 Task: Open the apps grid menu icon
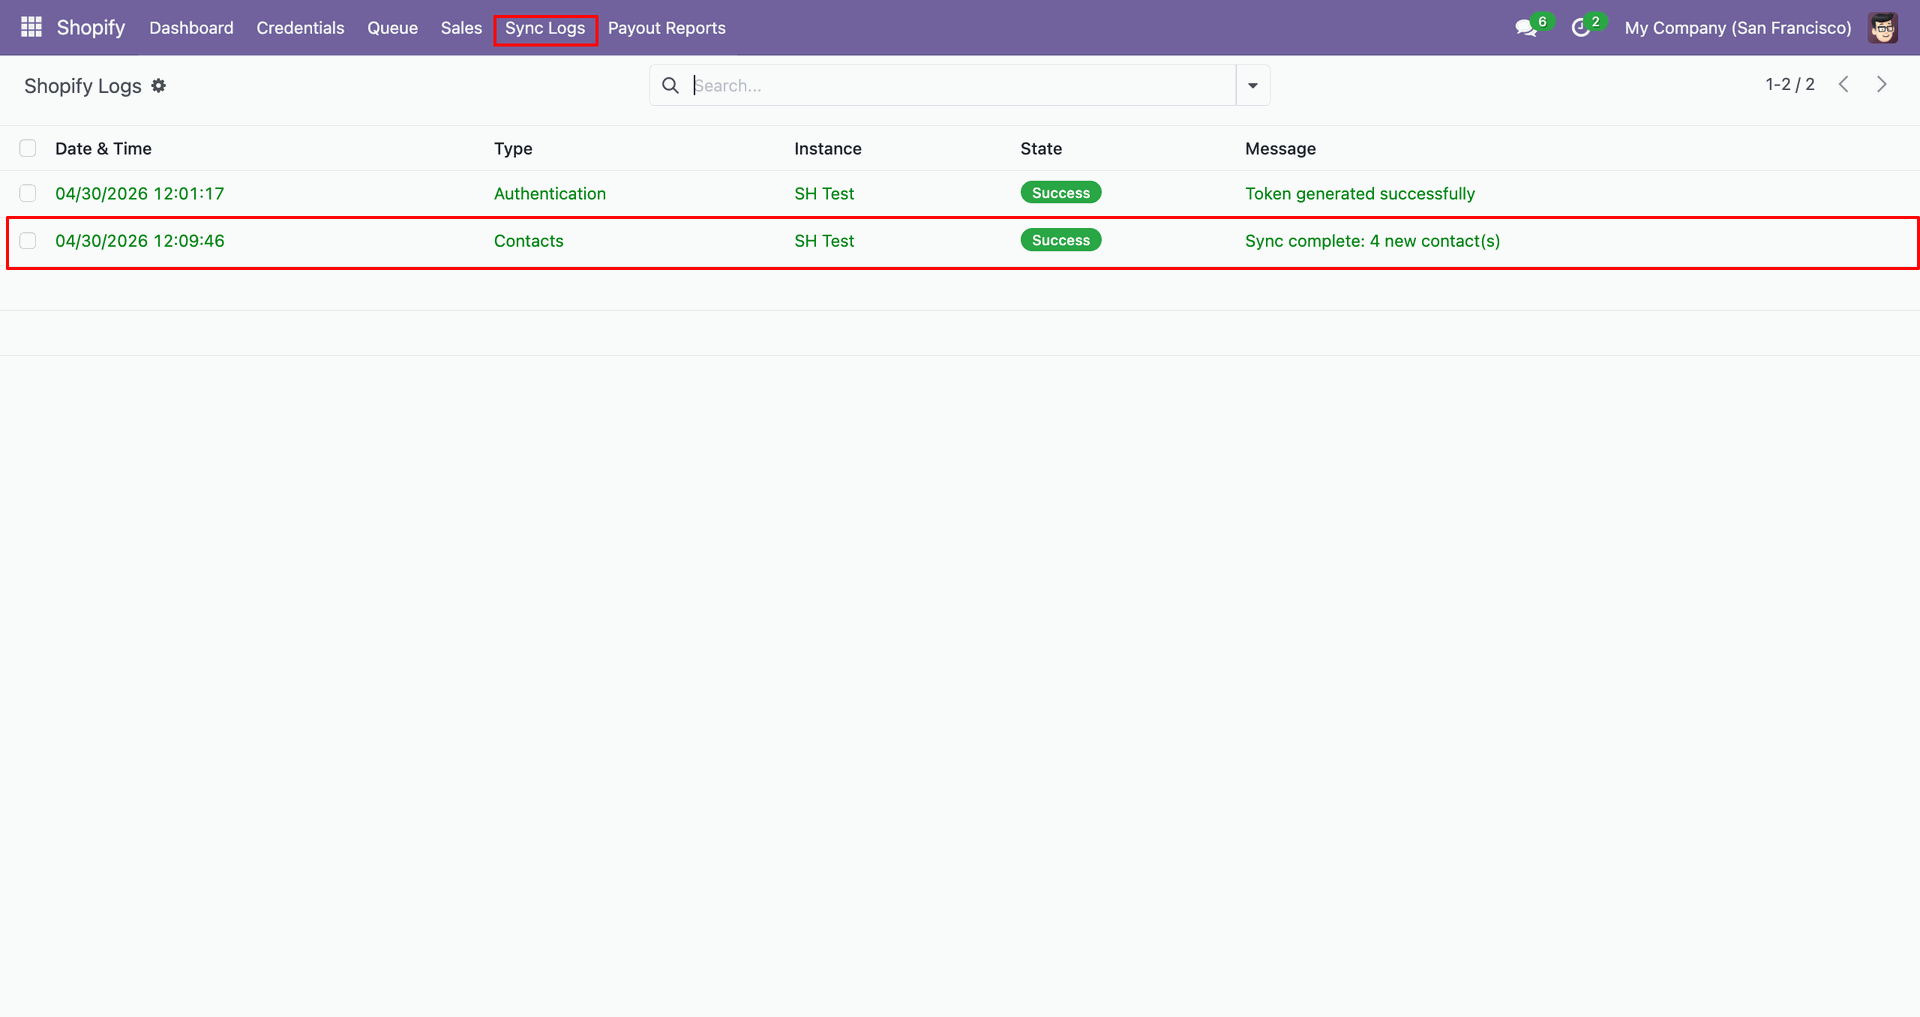[31, 27]
